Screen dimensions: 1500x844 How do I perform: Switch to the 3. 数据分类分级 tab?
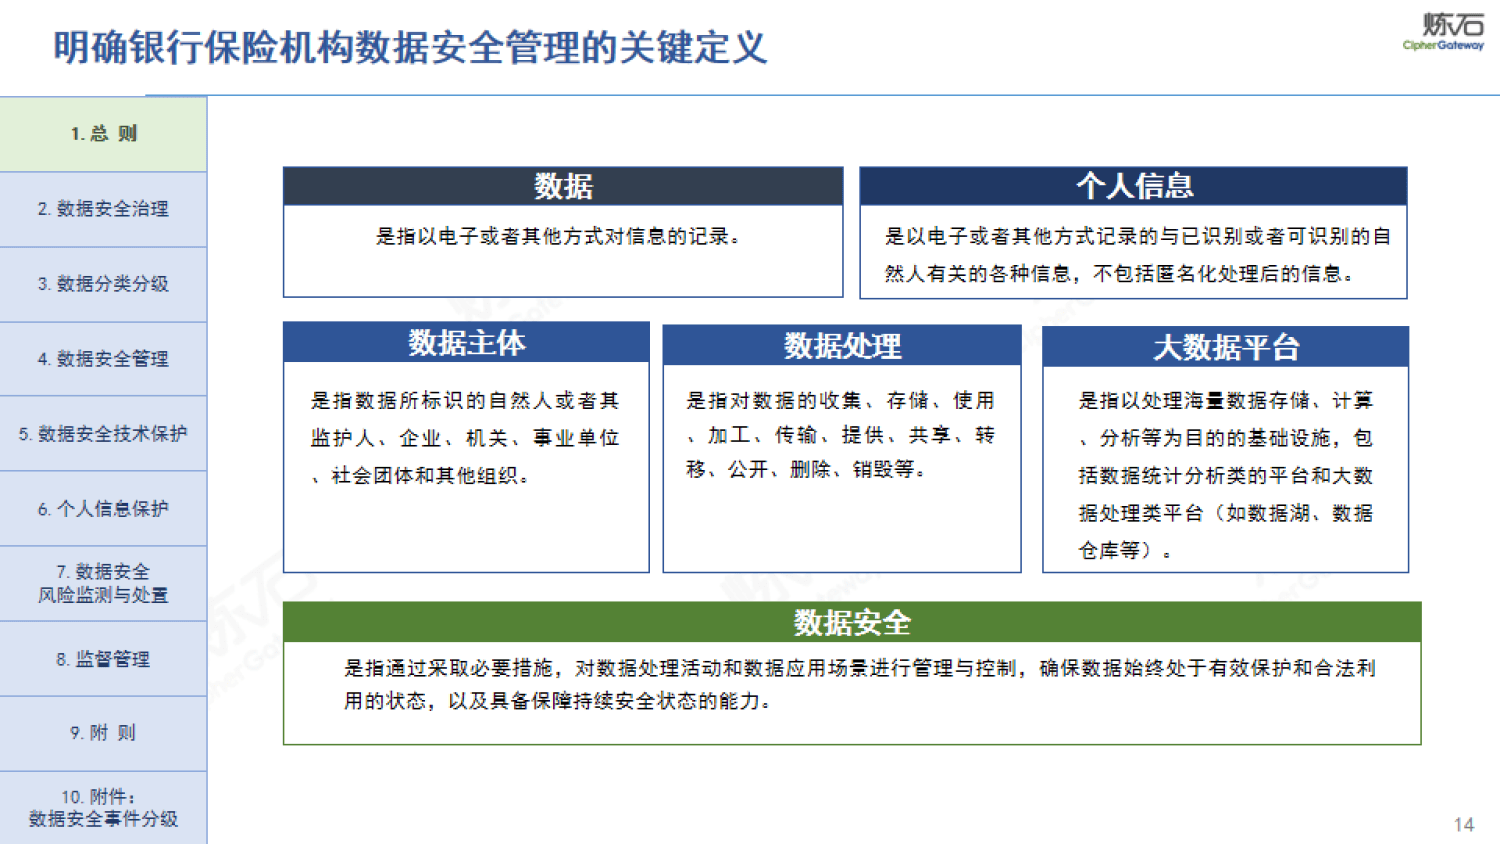[103, 284]
